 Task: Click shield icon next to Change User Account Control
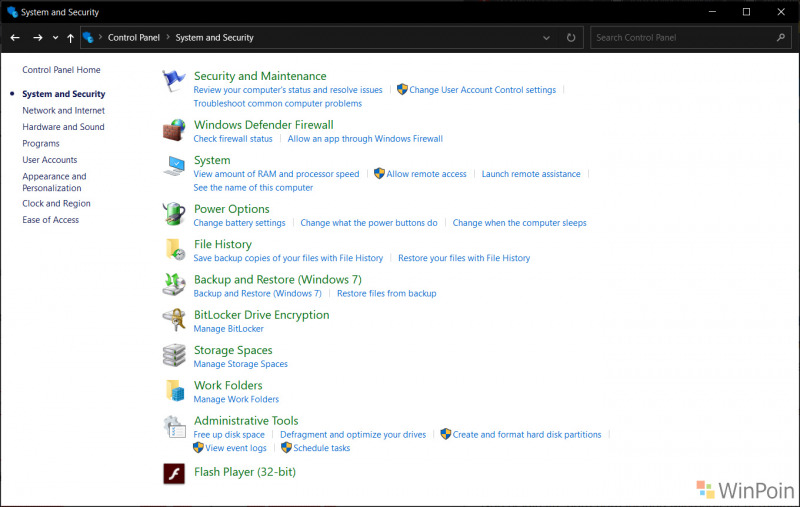pyautogui.click(x=402, y=89)
